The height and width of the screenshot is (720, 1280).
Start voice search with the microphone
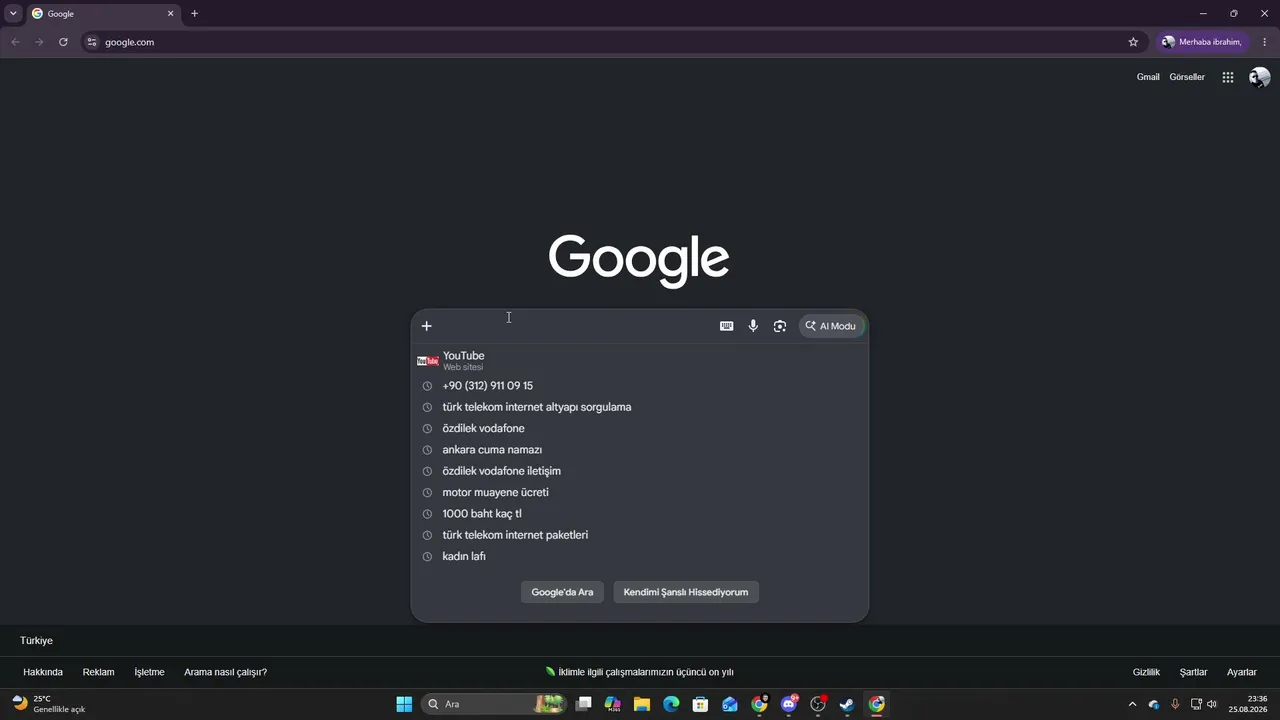(x=753, y=326)
